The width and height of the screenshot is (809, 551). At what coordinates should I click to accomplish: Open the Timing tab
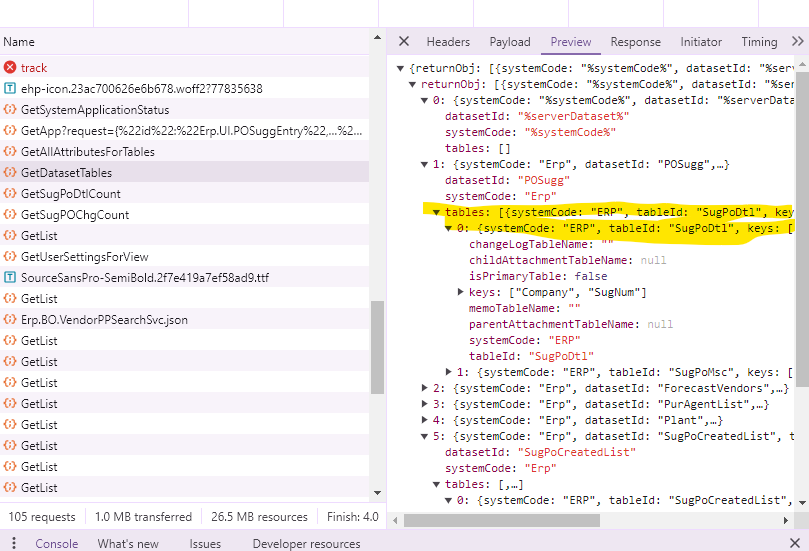point(759,42)
